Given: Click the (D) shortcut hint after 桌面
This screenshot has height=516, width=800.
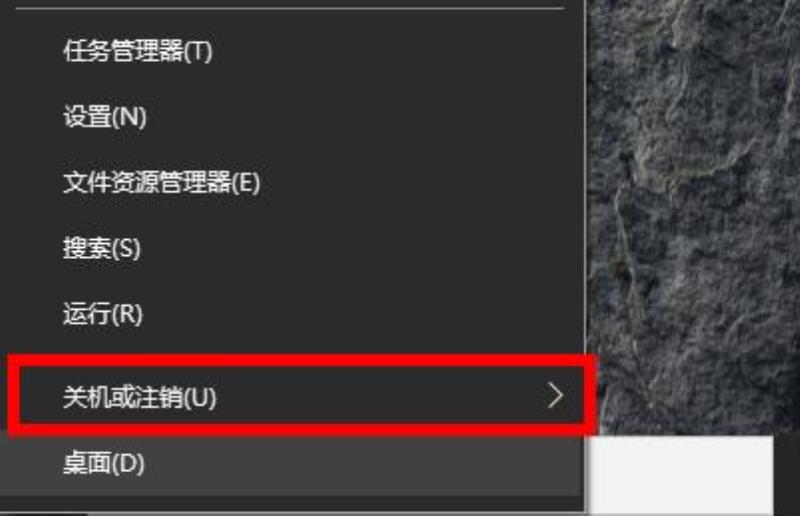Looking at the screenshot, I should [128, 464].
